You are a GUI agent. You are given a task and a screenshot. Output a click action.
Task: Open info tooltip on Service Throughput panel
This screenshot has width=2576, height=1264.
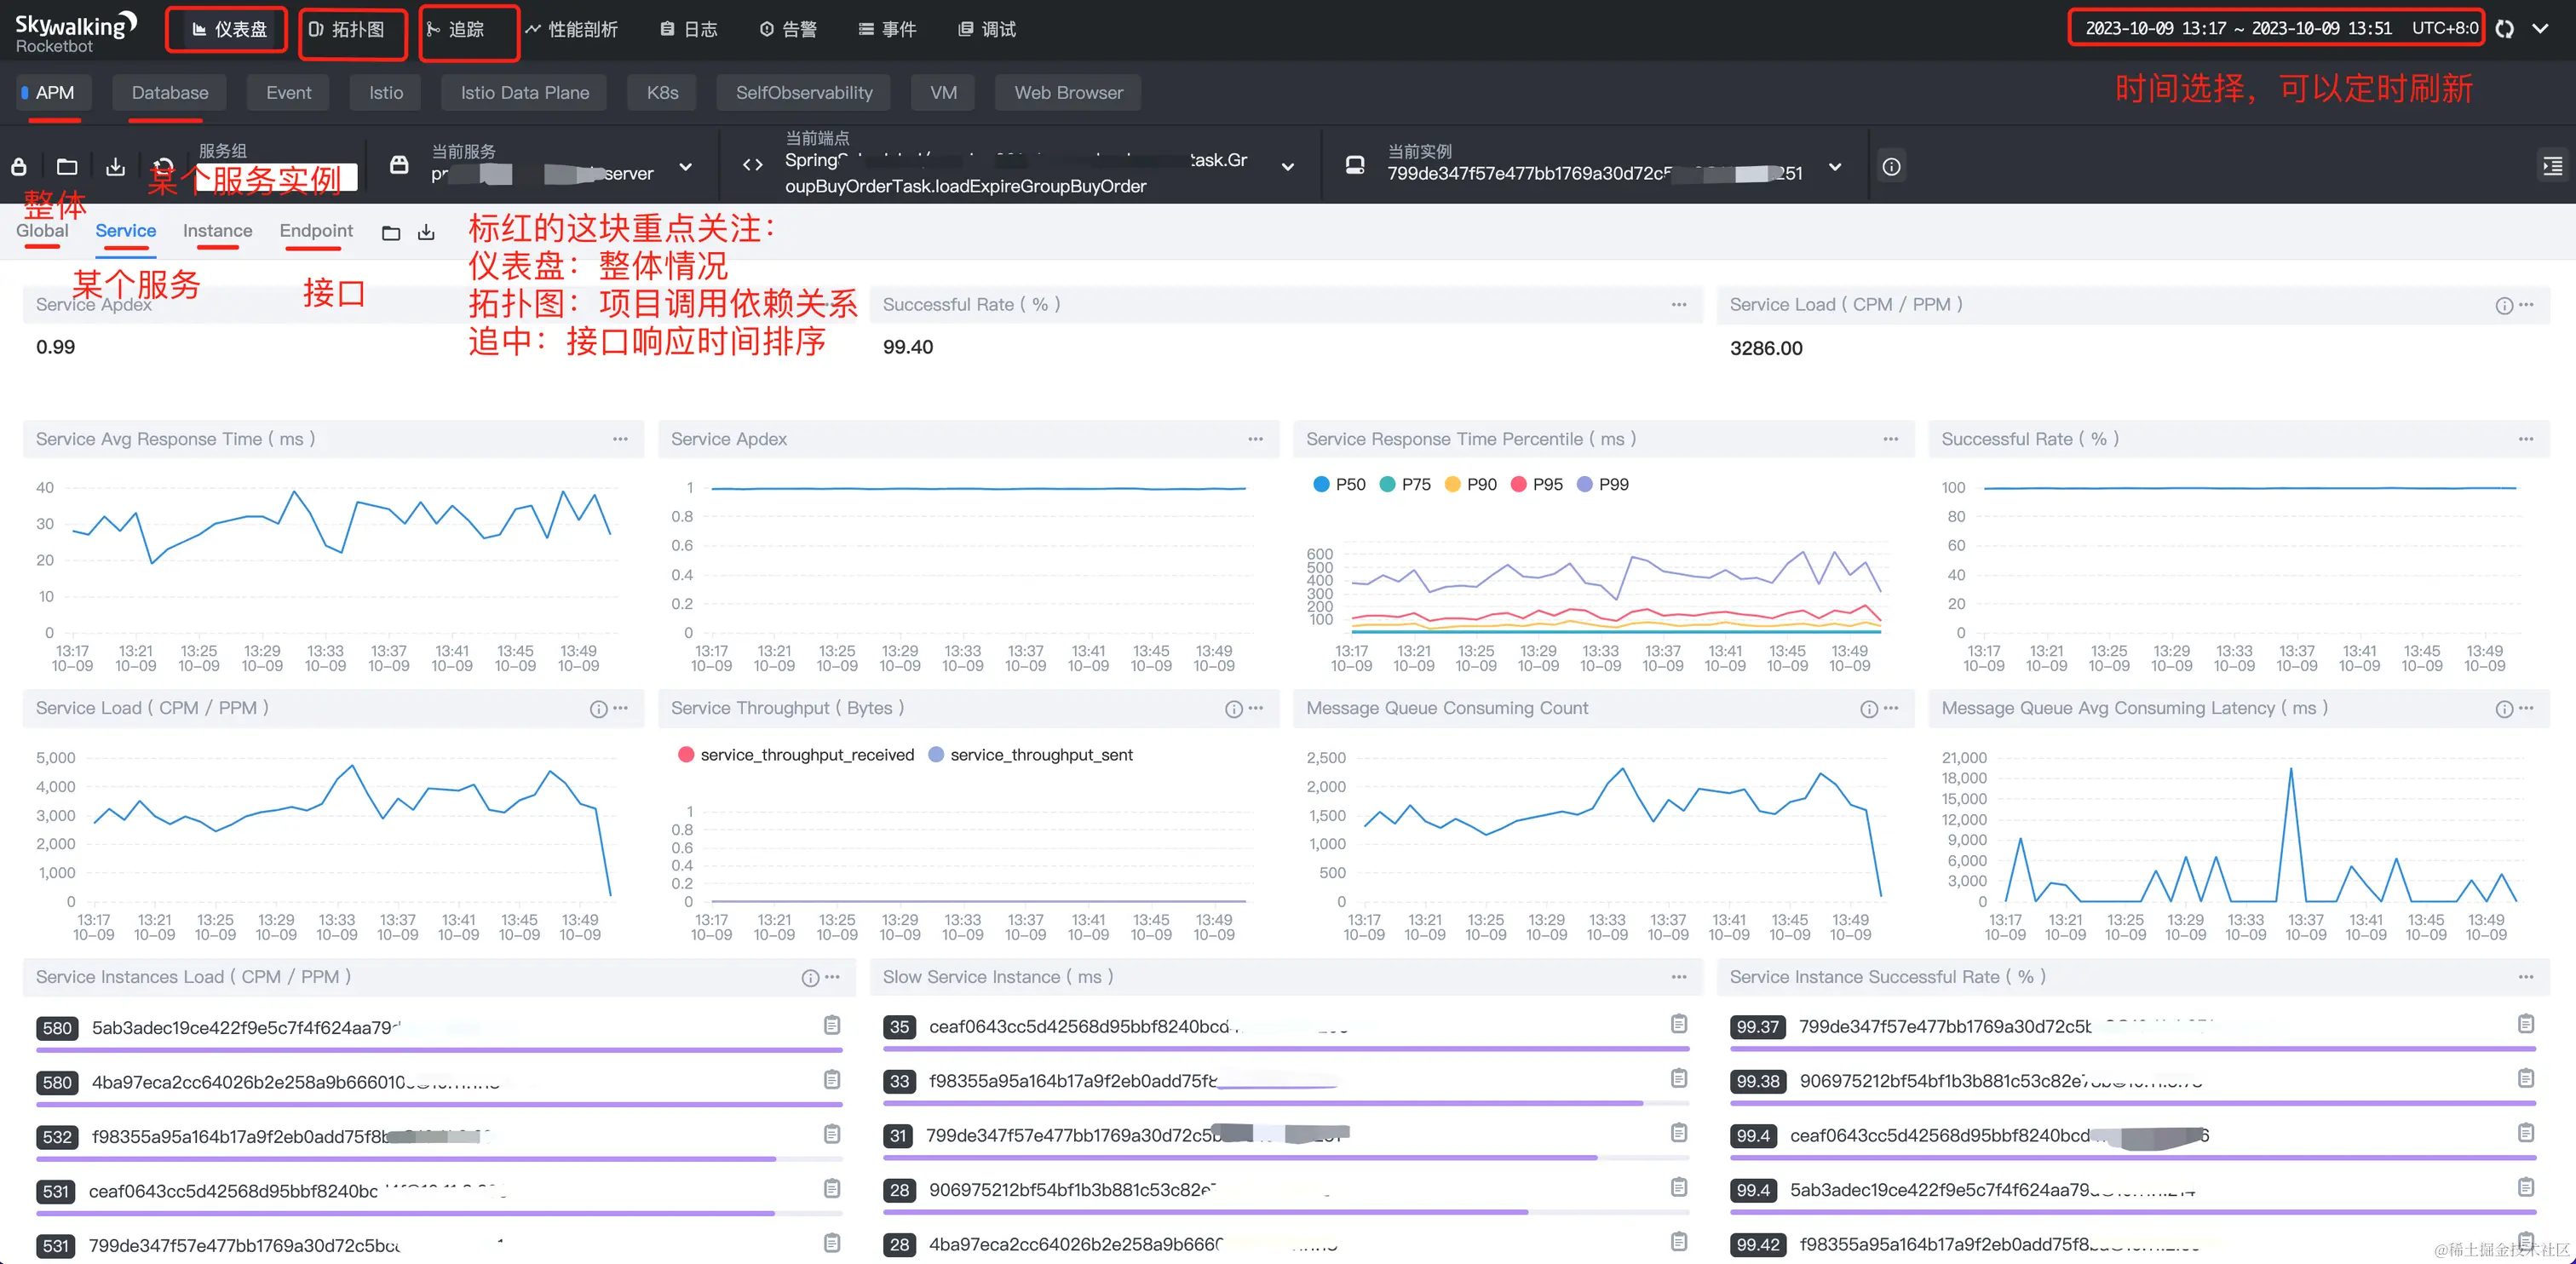(x=1233, y=709)
